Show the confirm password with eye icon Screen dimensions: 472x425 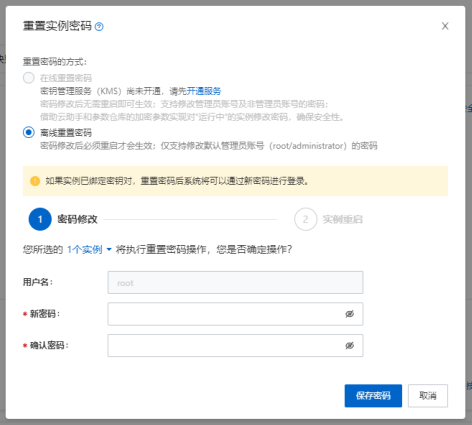coord(349,345)
